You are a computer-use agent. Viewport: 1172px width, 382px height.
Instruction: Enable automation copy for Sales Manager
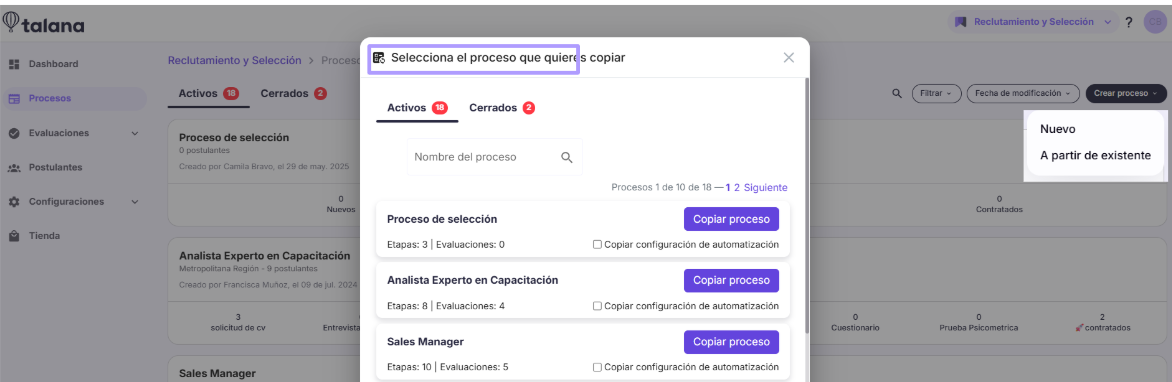tap(596, 367)
